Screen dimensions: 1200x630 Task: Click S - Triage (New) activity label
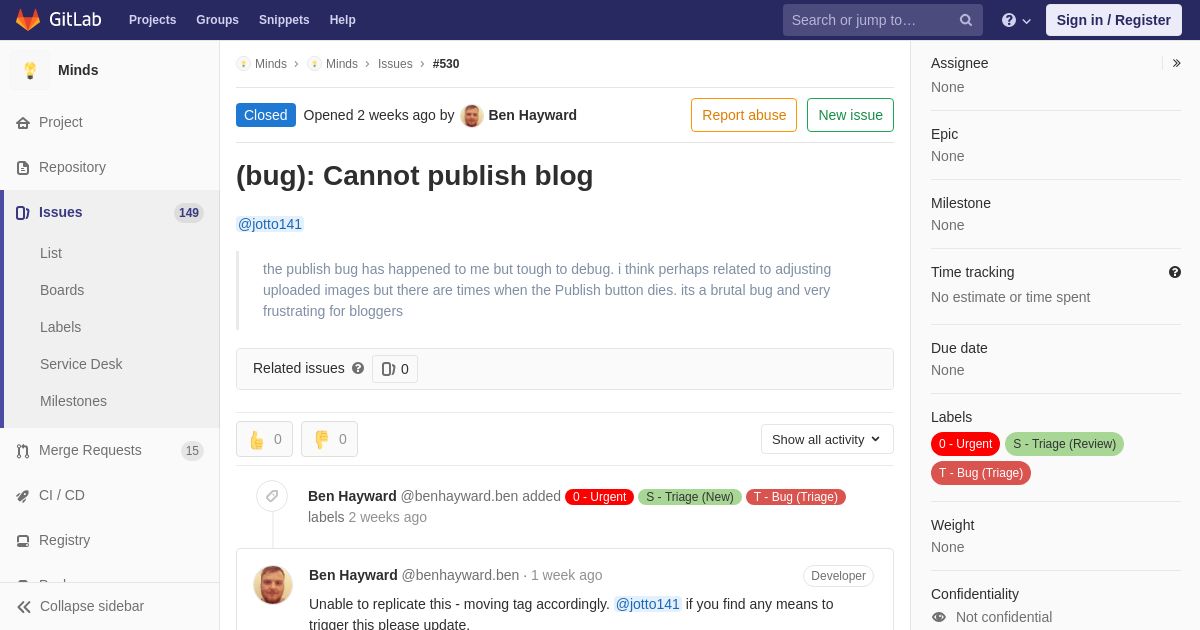pos(690,497)
